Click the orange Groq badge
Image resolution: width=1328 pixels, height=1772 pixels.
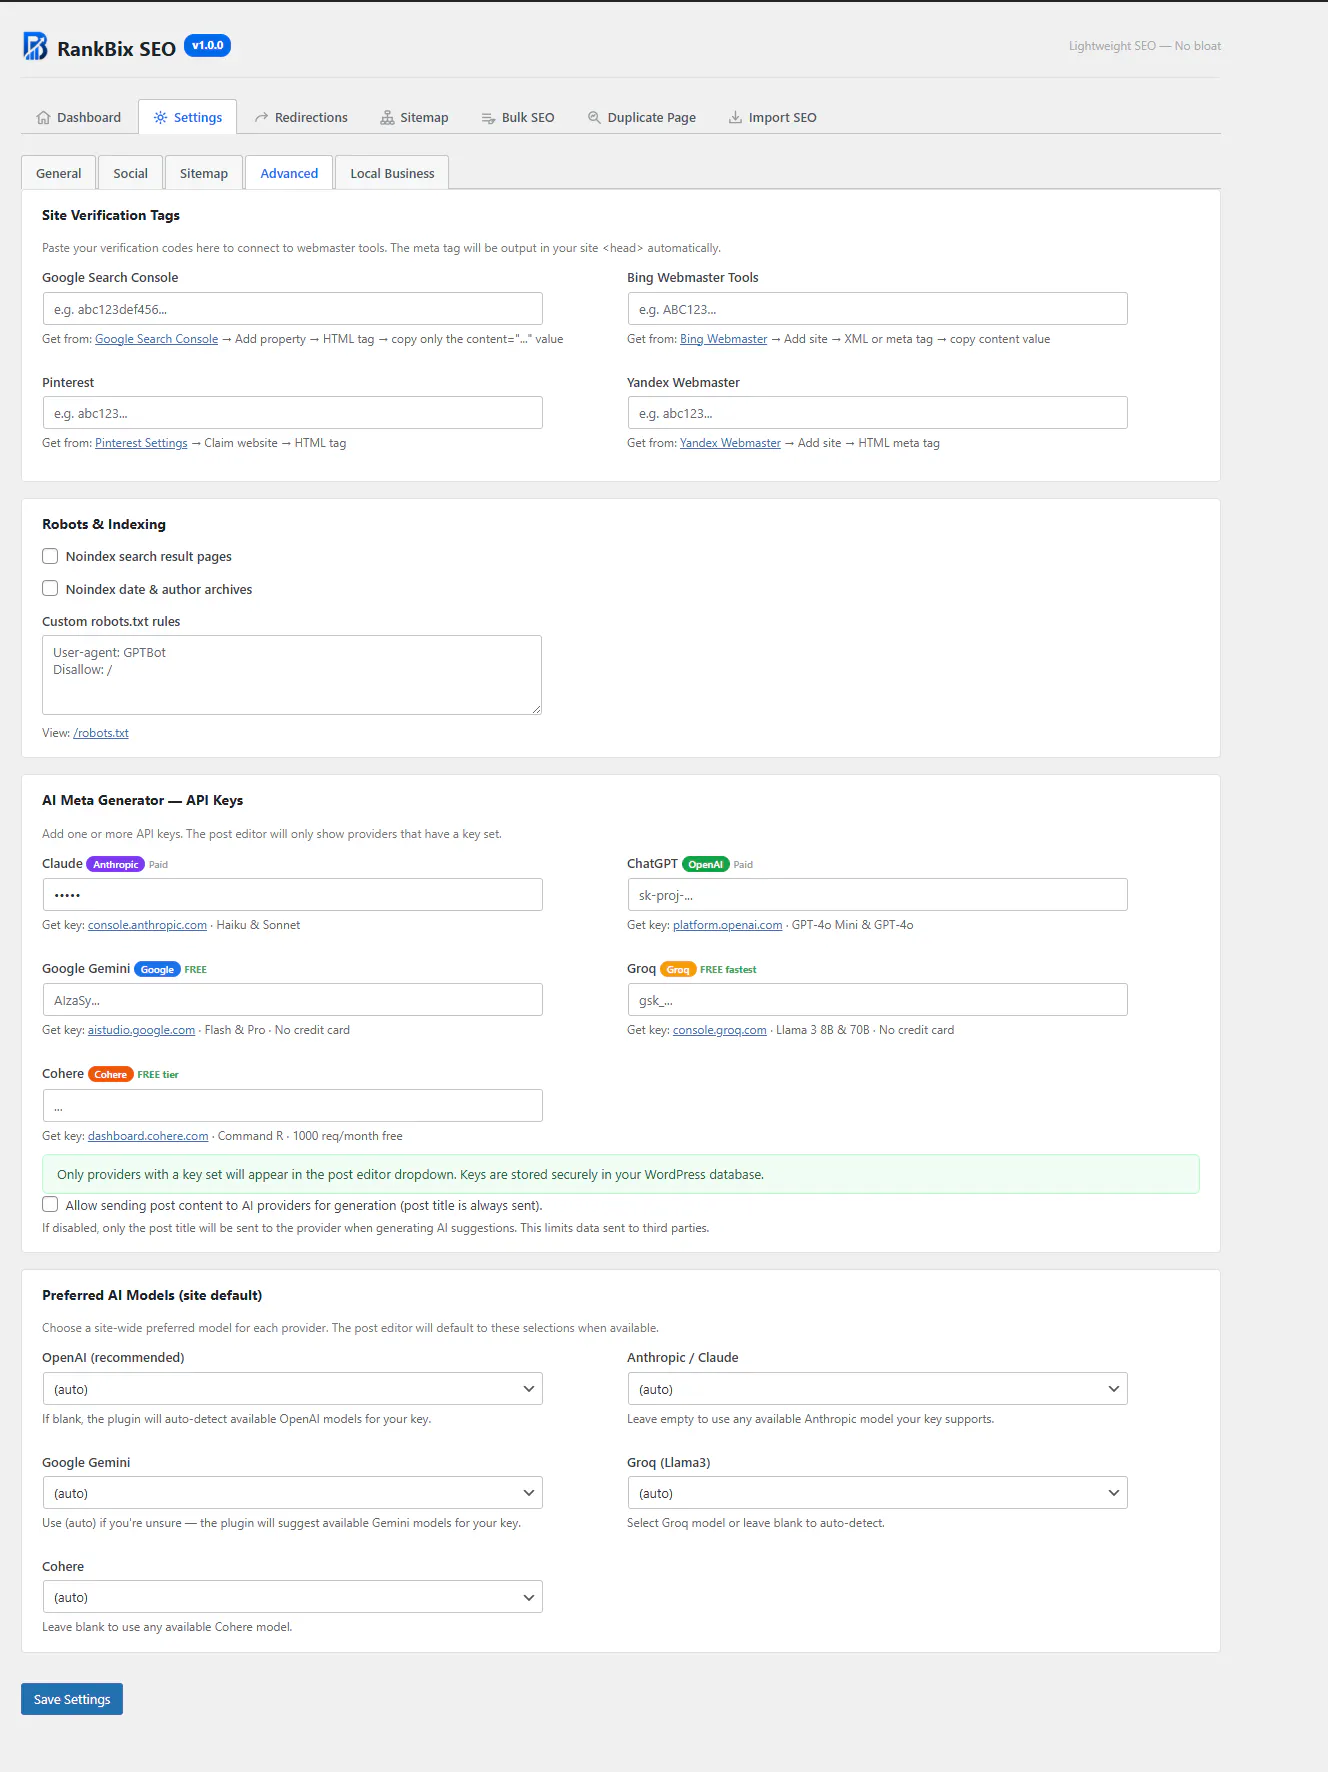click(x=678, y=969)
